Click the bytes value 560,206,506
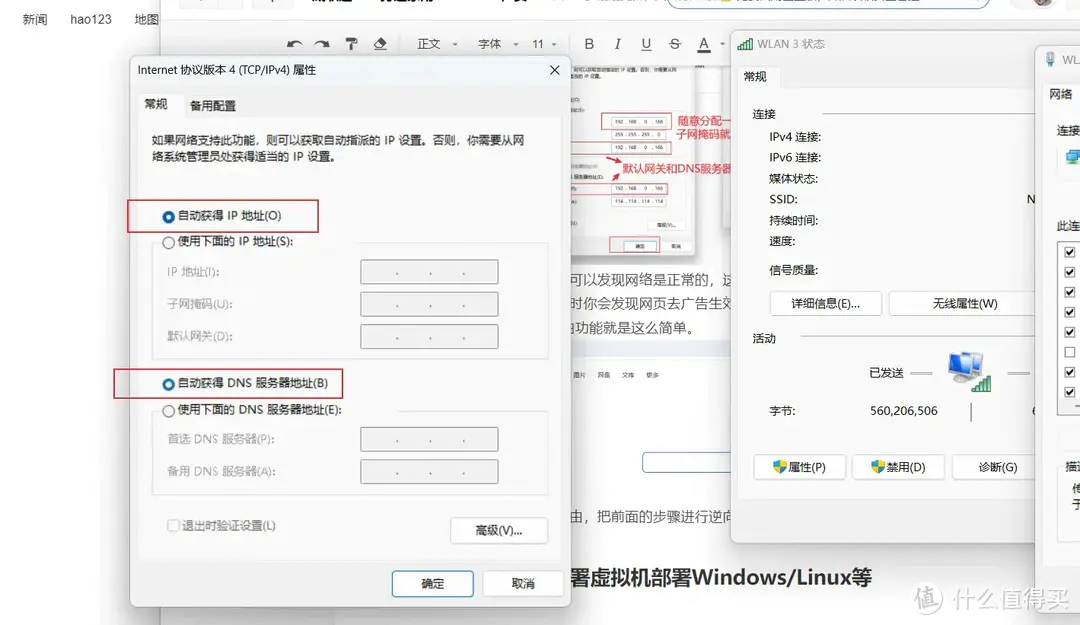Viewport: 1080px width, 625px height. 904,411
